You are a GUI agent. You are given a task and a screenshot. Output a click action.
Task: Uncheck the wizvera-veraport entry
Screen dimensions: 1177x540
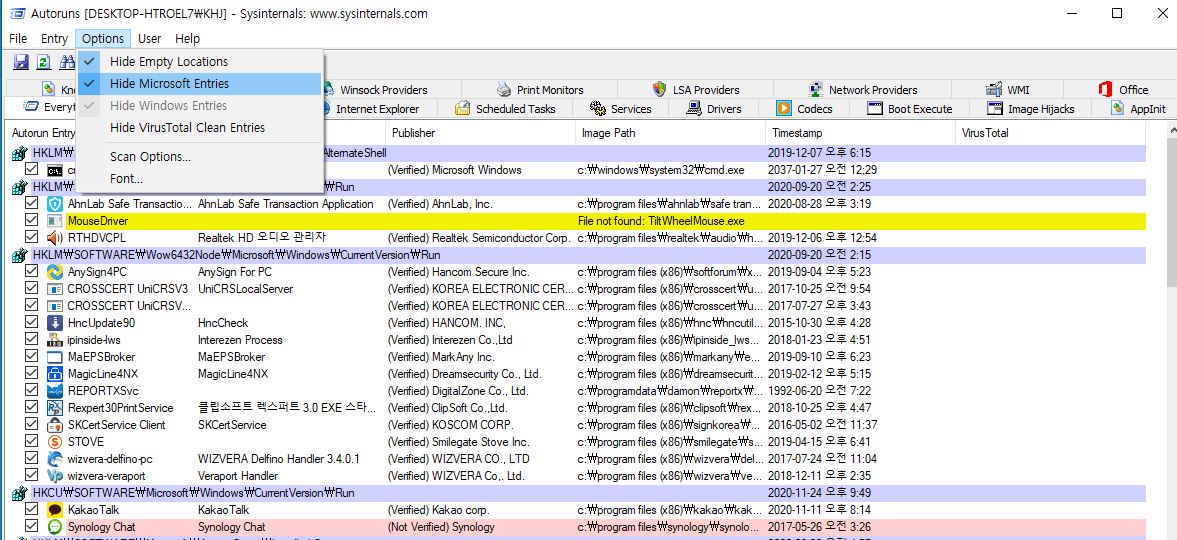pos(32,475)
